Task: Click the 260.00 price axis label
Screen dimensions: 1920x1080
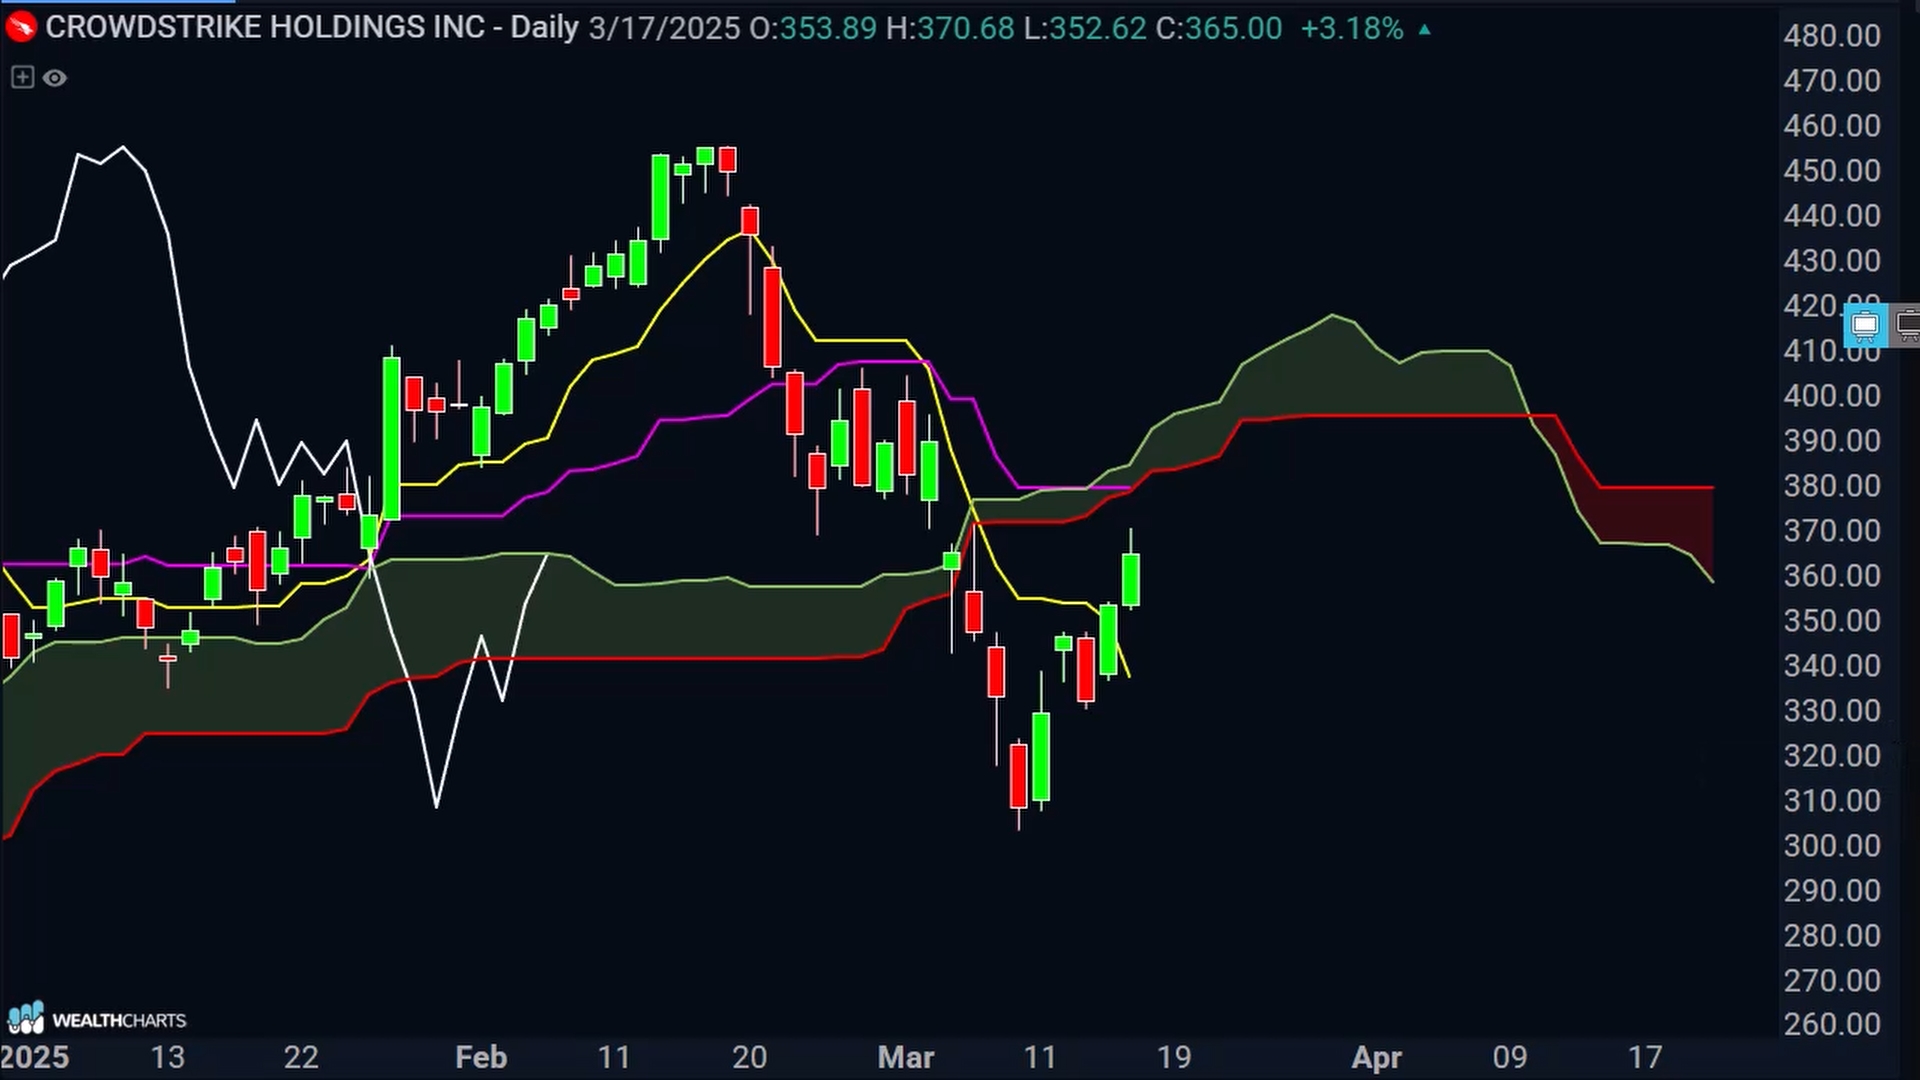Action: pyautogui.click(x=1832, y=1025)
